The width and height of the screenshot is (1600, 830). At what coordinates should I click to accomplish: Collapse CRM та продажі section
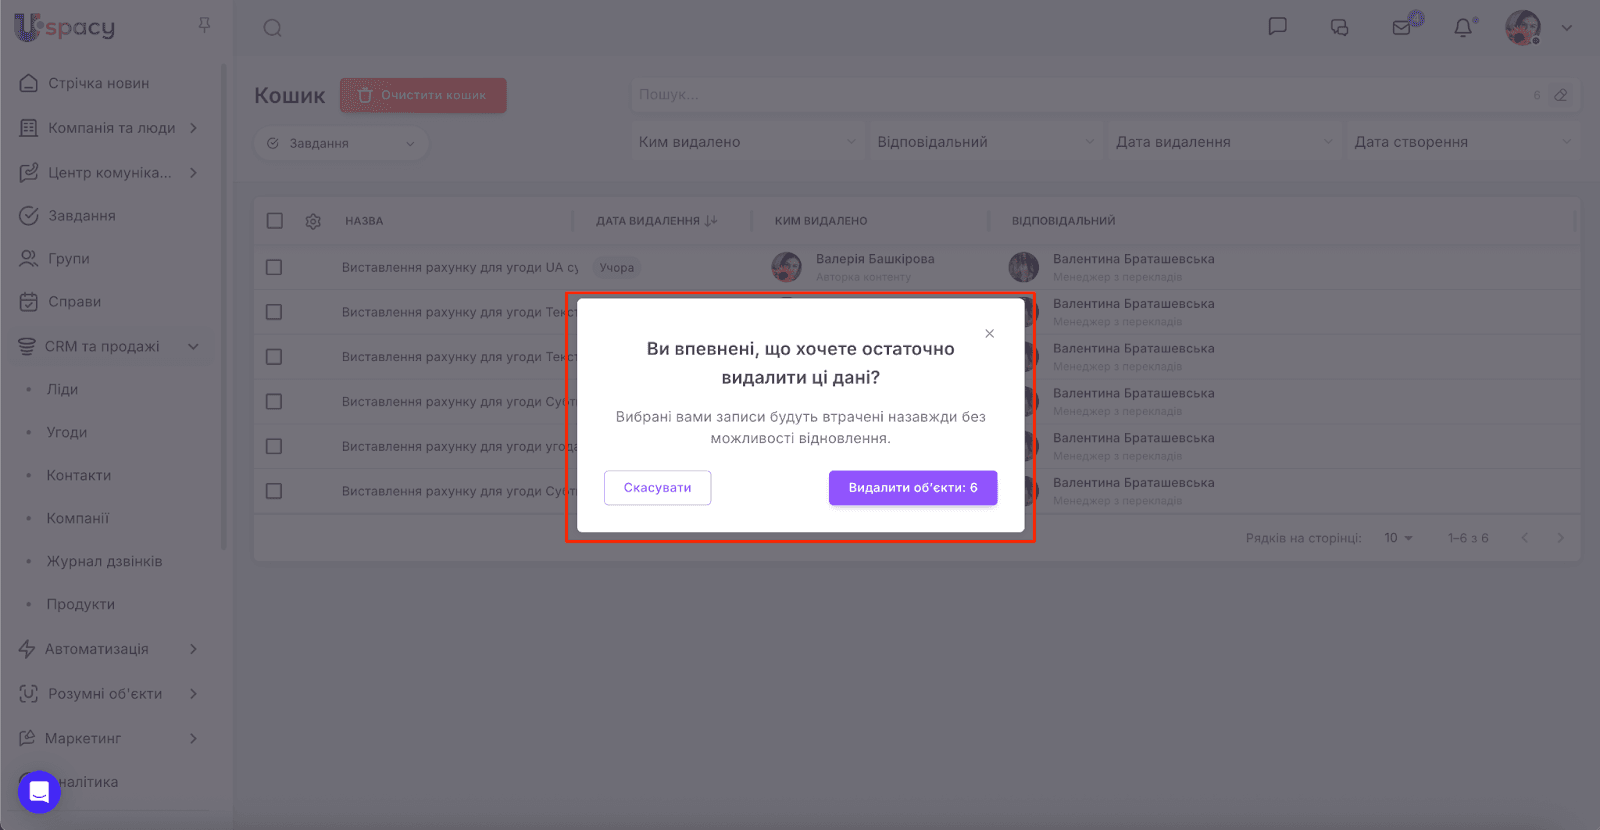tap(193, 347)
